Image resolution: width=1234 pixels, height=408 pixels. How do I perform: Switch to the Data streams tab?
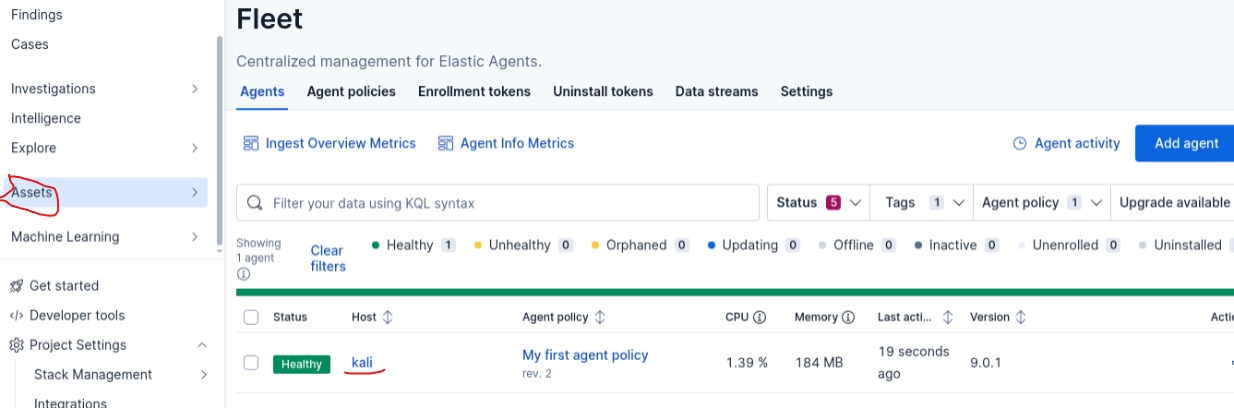[x=717, y=91]
